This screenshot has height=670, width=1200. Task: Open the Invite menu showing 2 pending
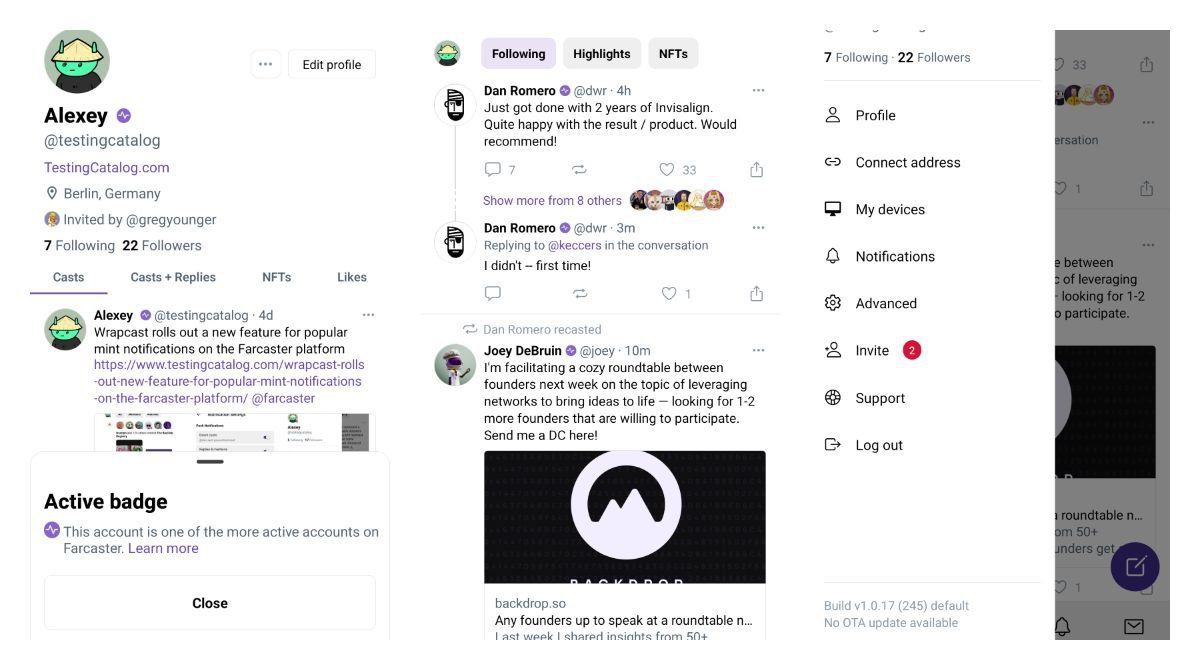click(873, 350)
